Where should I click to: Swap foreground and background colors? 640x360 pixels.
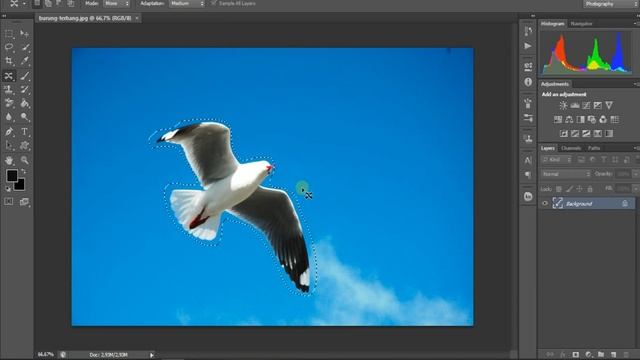[23, 172]
